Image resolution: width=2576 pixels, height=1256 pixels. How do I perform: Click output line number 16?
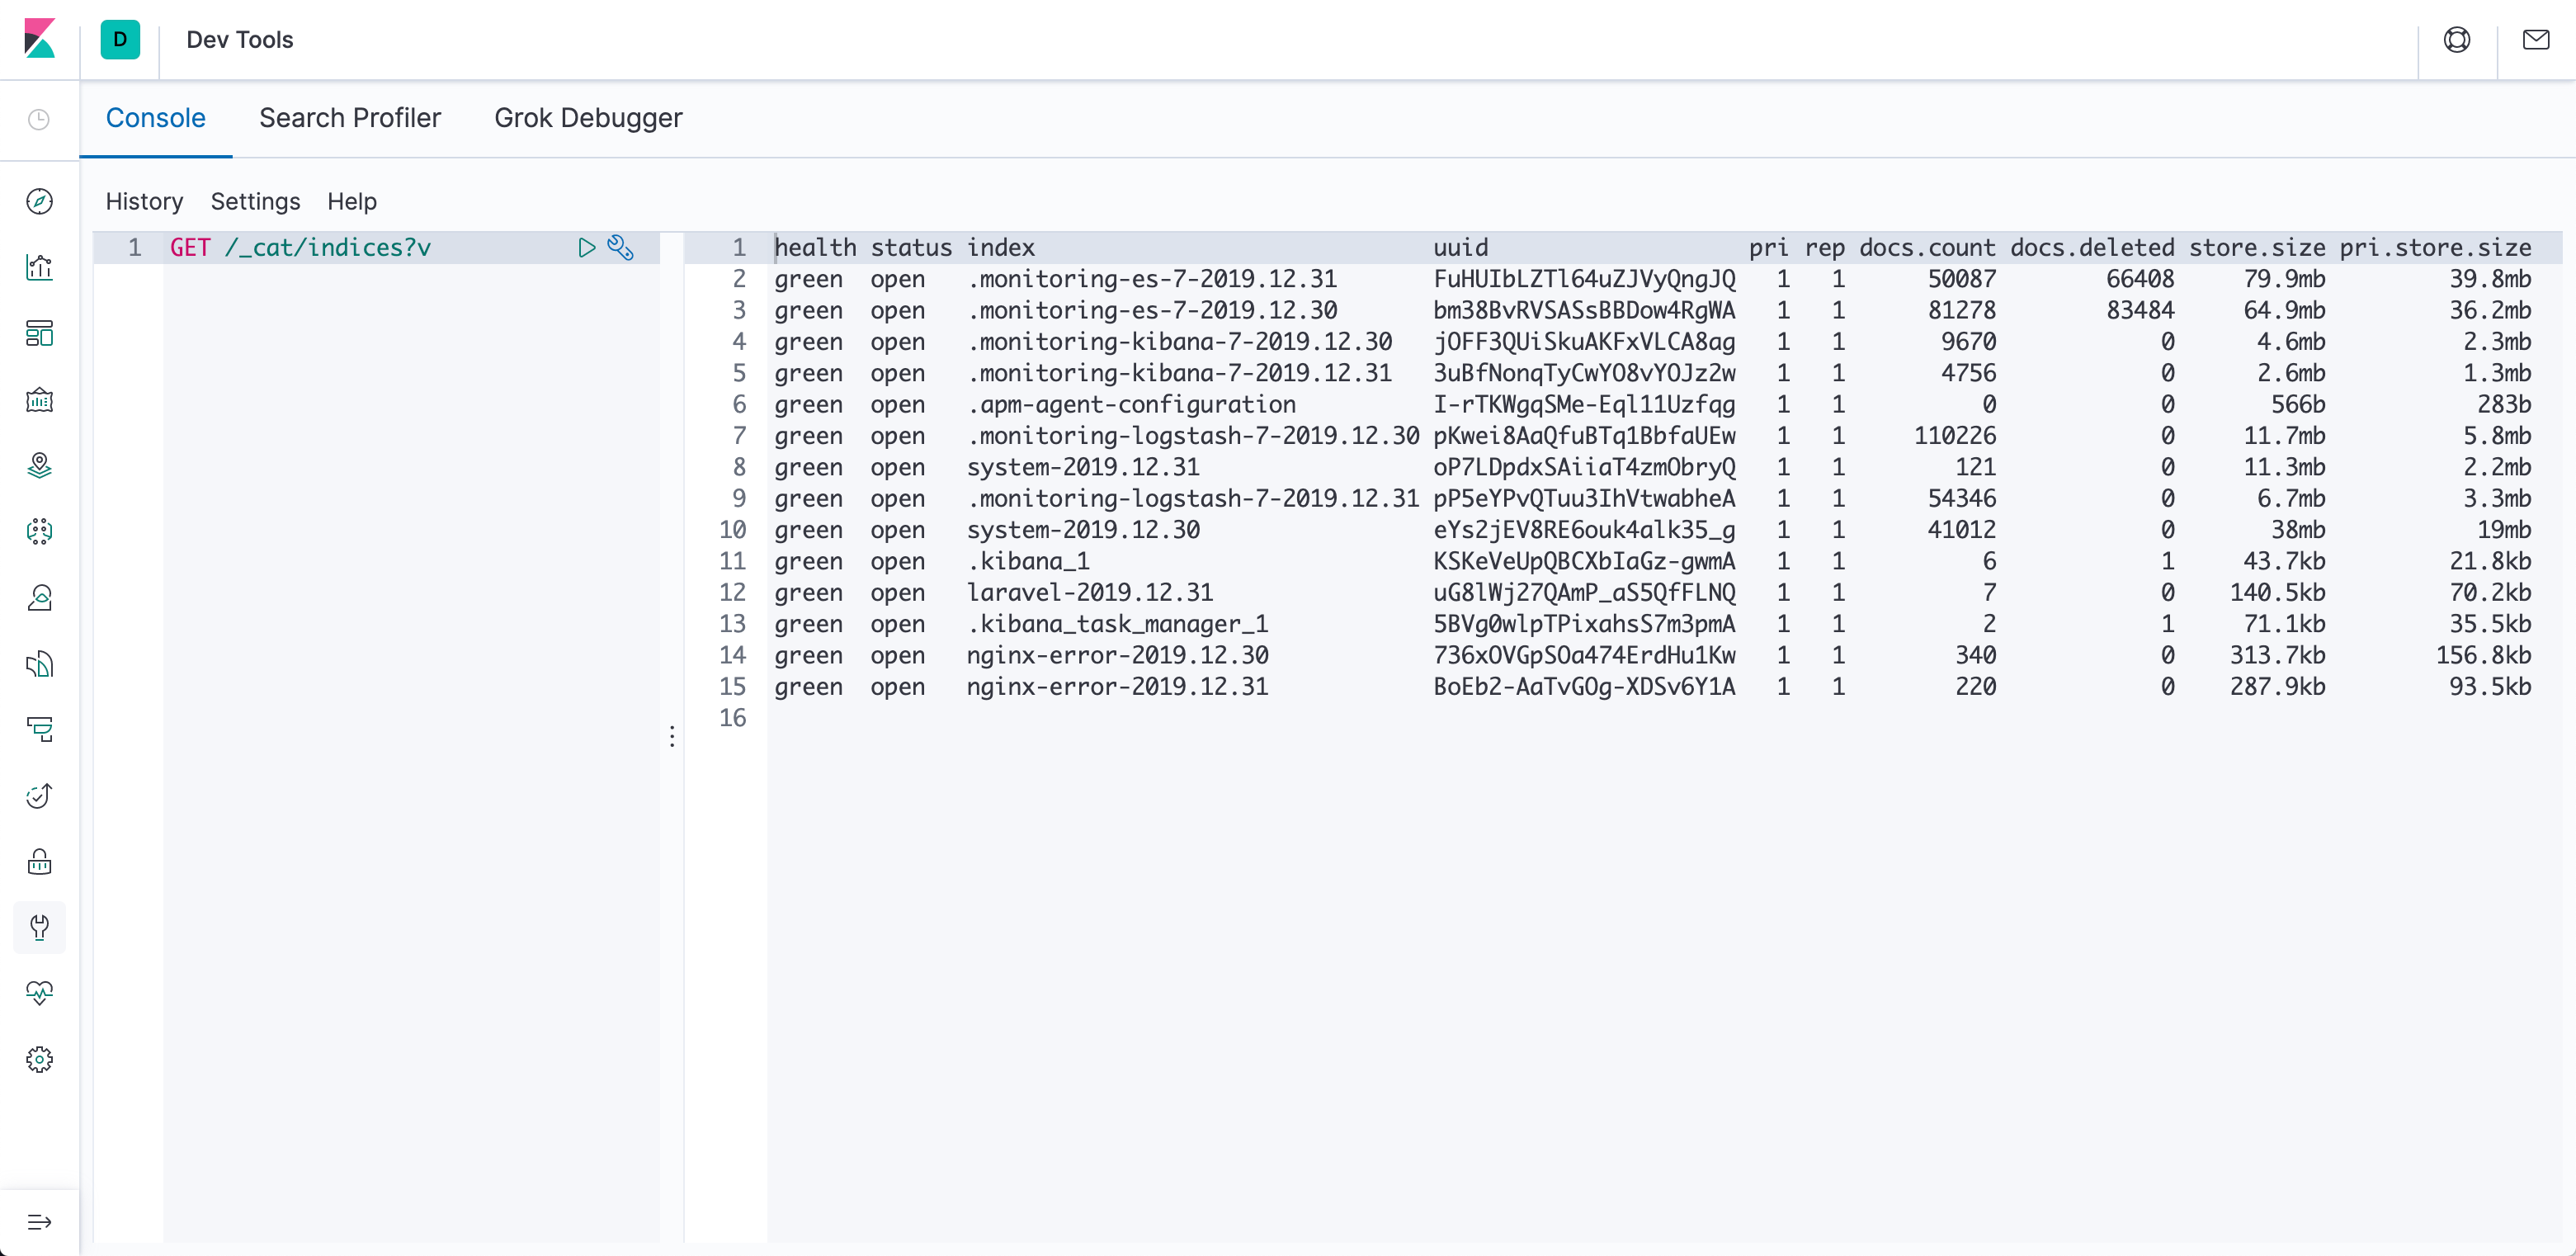pyautogui.click(x=732, y=718)
